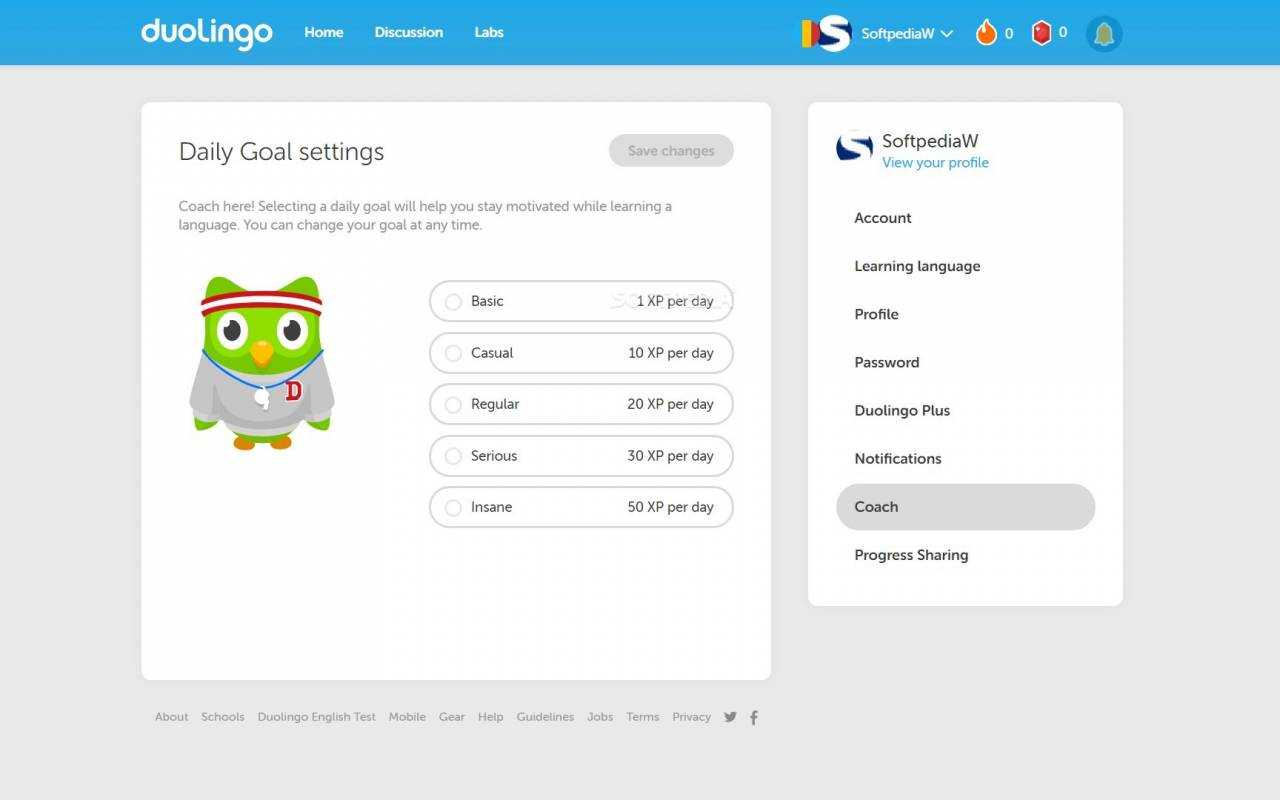Screen dimensions: 1280x800
Task: Click the Duo owl coach mascot
Action: click(262, 363)
